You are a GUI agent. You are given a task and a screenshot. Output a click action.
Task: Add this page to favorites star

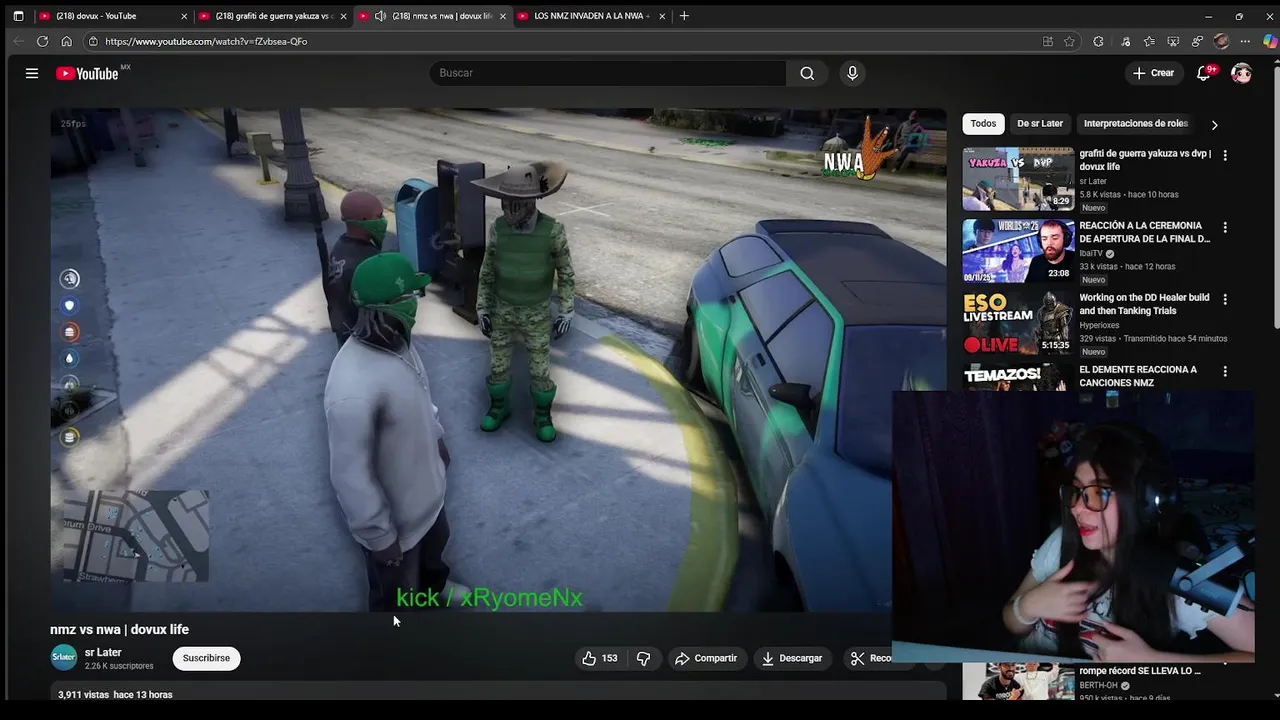tap(1069, 41)
